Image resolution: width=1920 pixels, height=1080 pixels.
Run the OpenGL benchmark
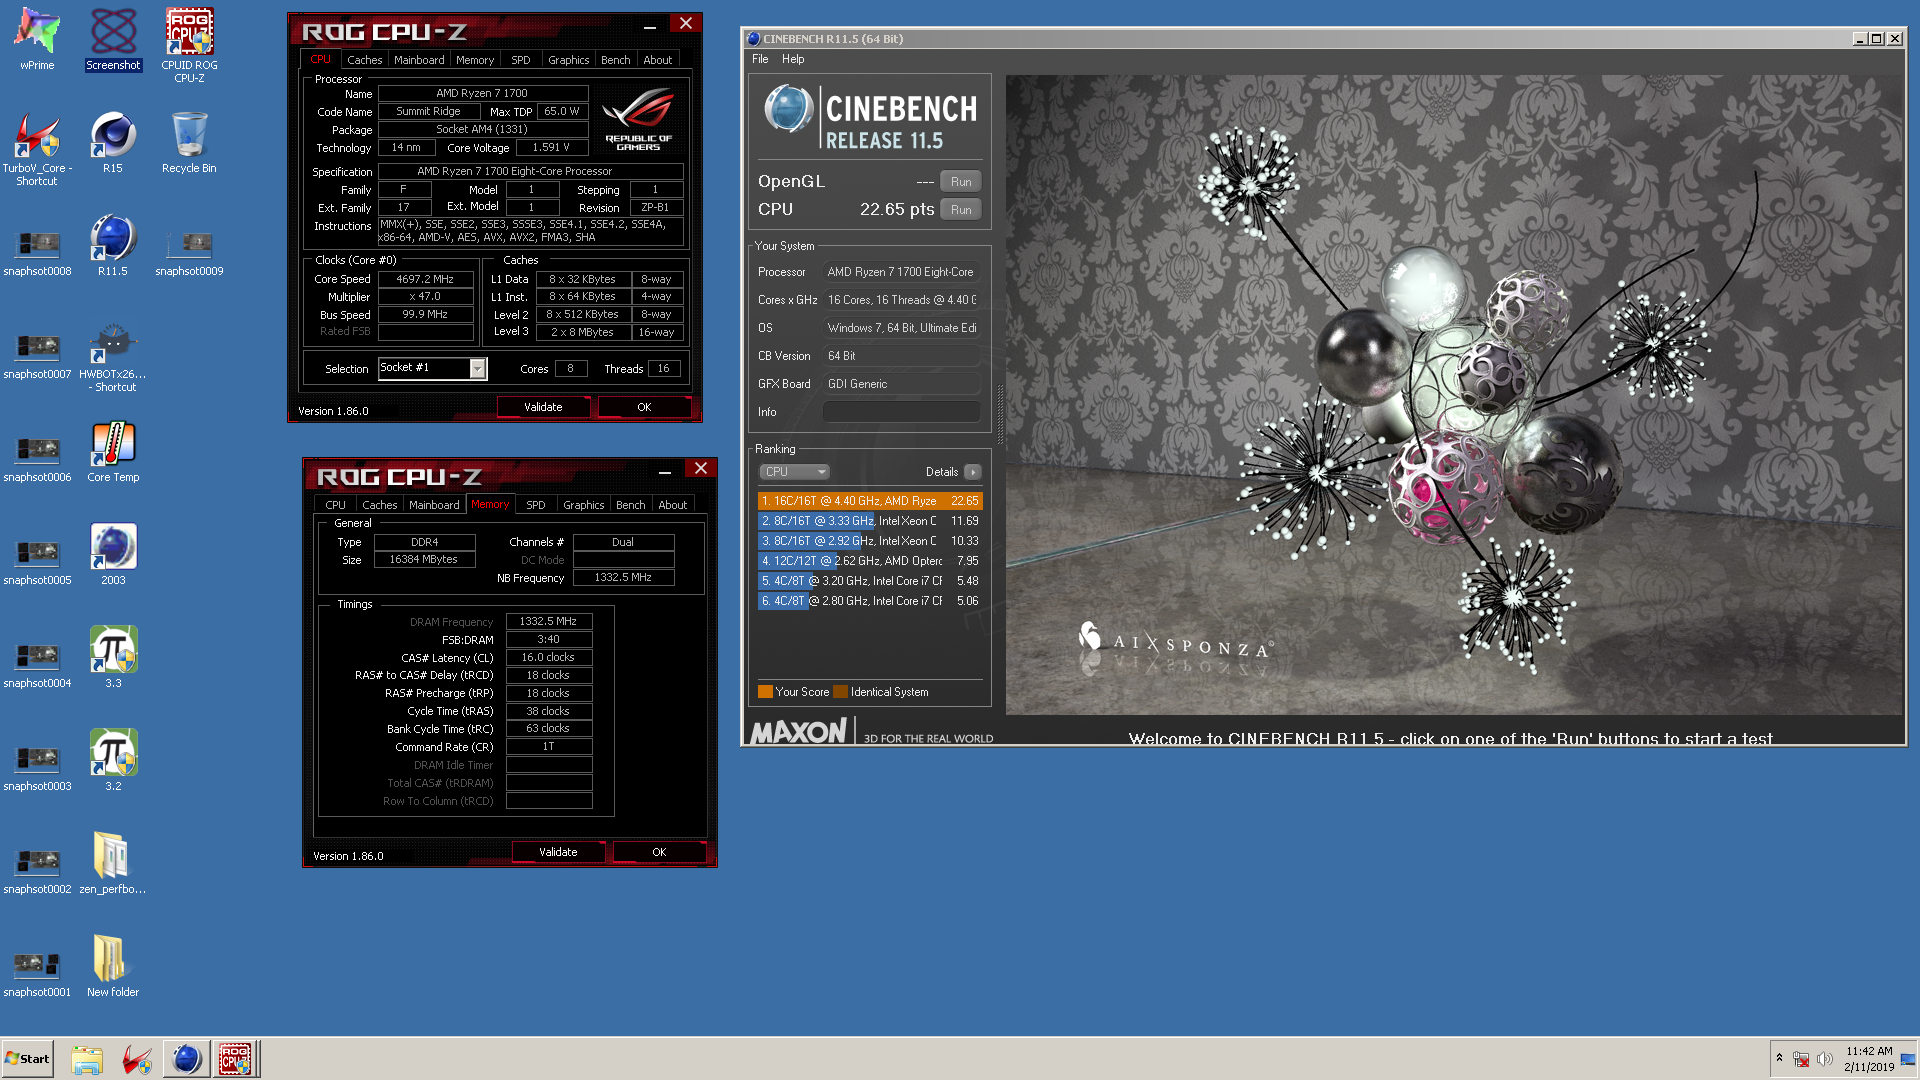tap(961, 182)
